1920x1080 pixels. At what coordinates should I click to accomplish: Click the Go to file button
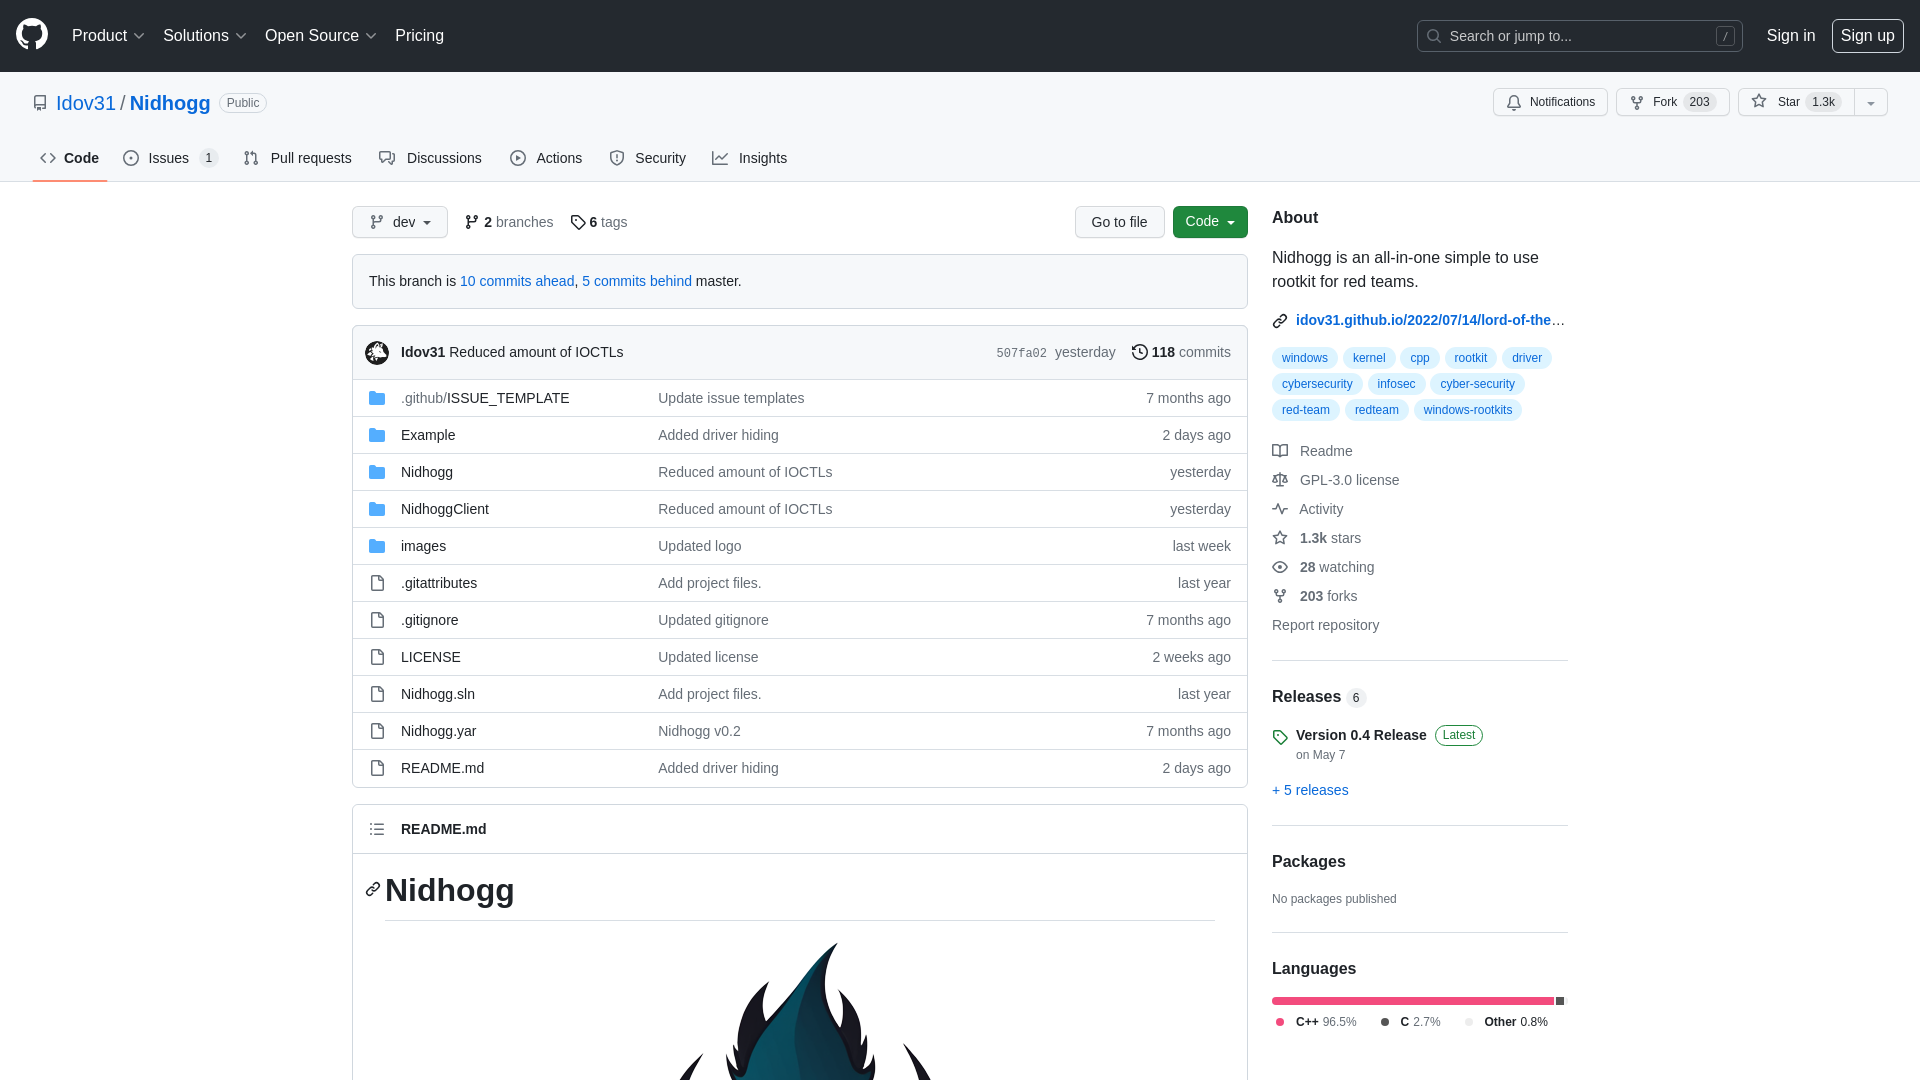[1120, 222]
